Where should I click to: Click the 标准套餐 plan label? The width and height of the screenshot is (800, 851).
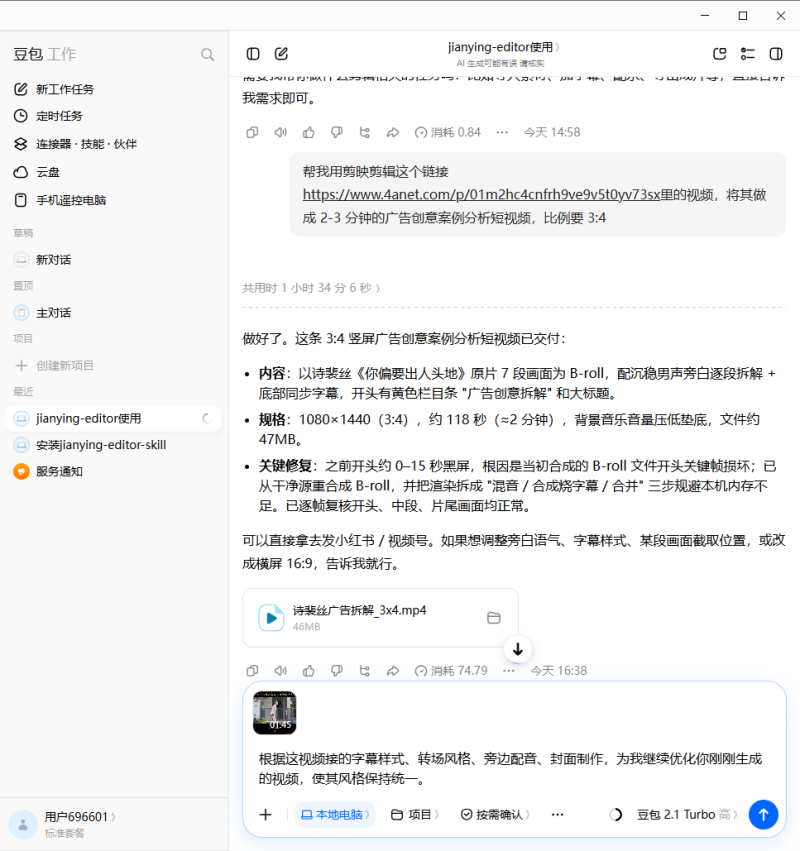point(65,833)
